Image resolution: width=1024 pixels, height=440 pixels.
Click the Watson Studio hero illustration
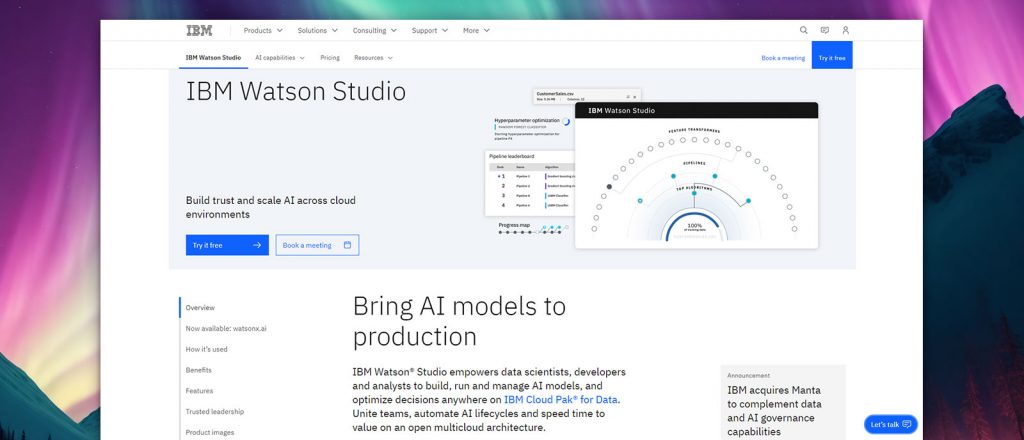651,170
